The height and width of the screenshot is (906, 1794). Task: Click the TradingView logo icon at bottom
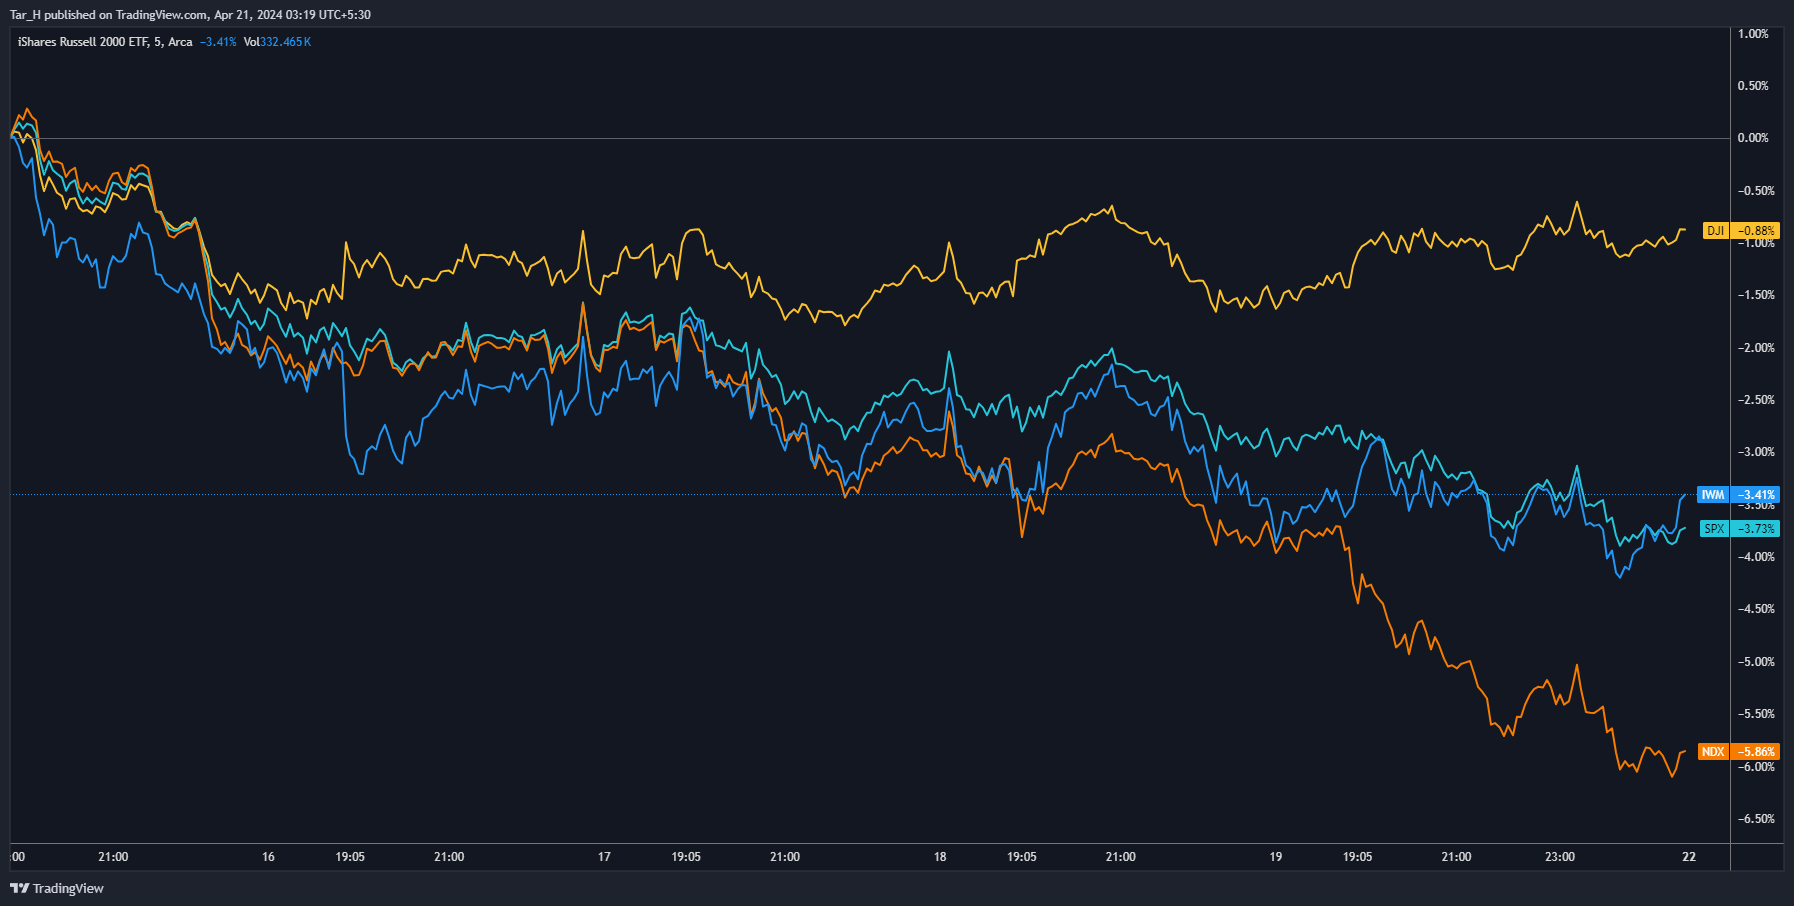pyautogui.click(x=19, y=888)
